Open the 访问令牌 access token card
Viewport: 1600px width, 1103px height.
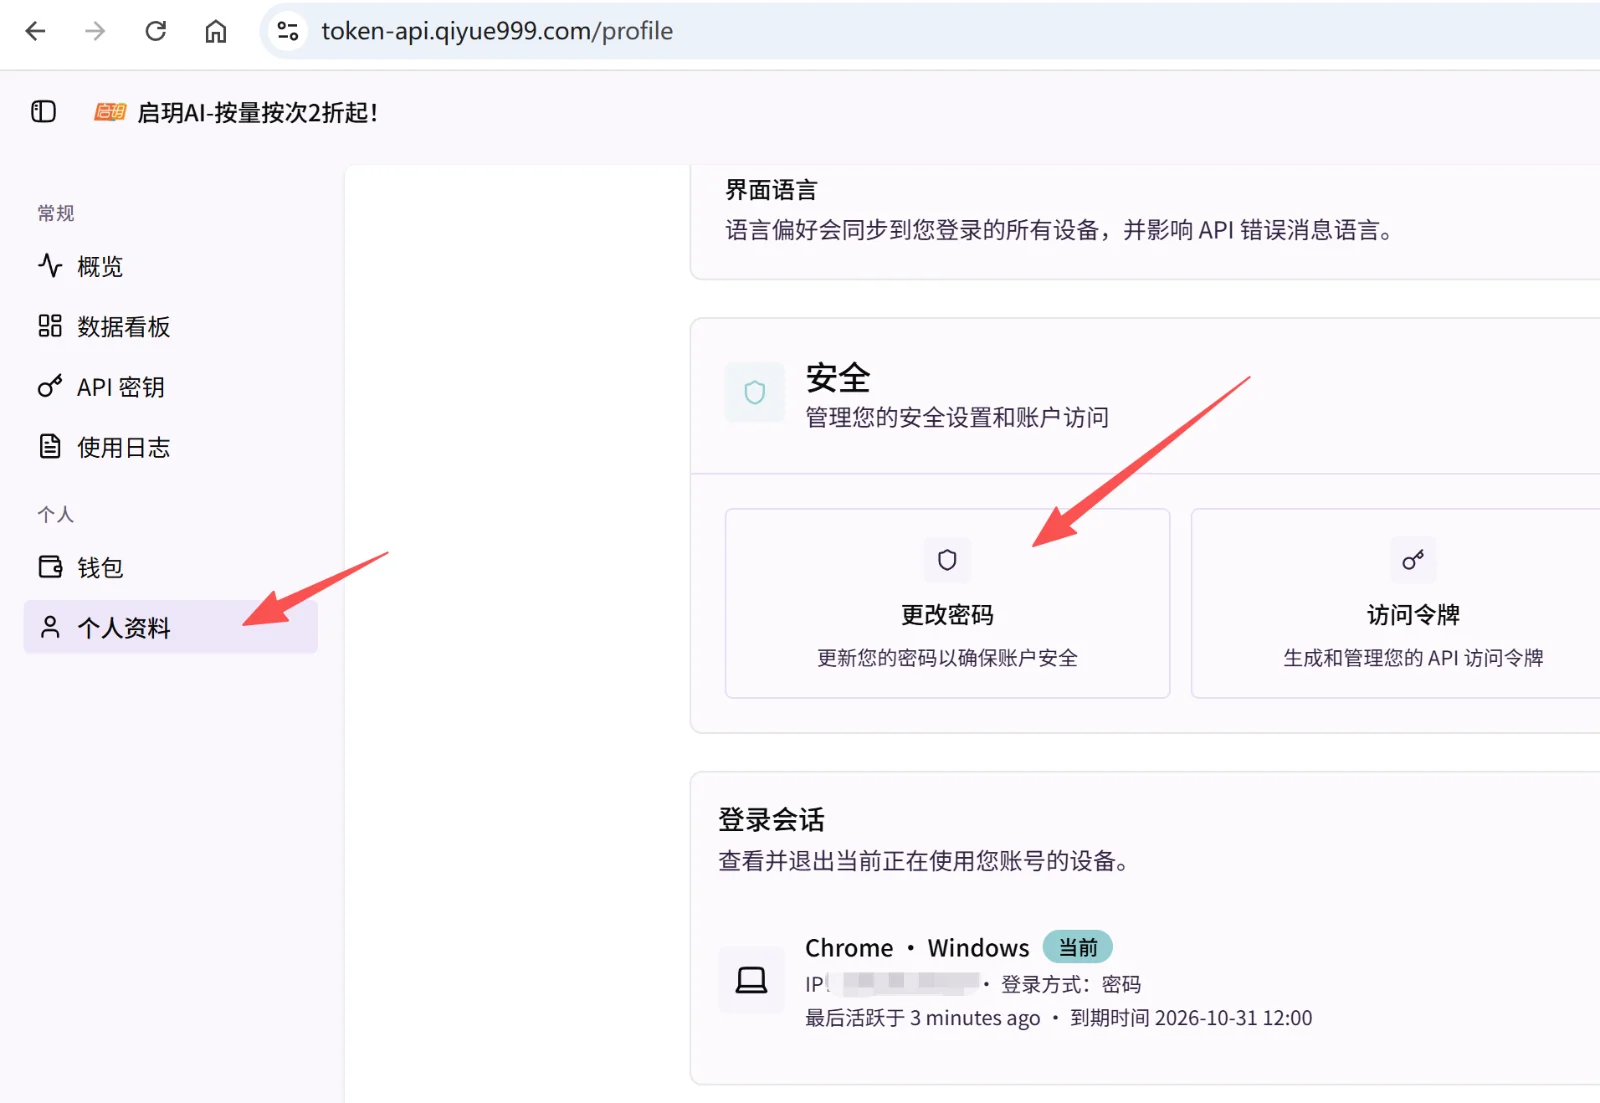[1396, 603]
